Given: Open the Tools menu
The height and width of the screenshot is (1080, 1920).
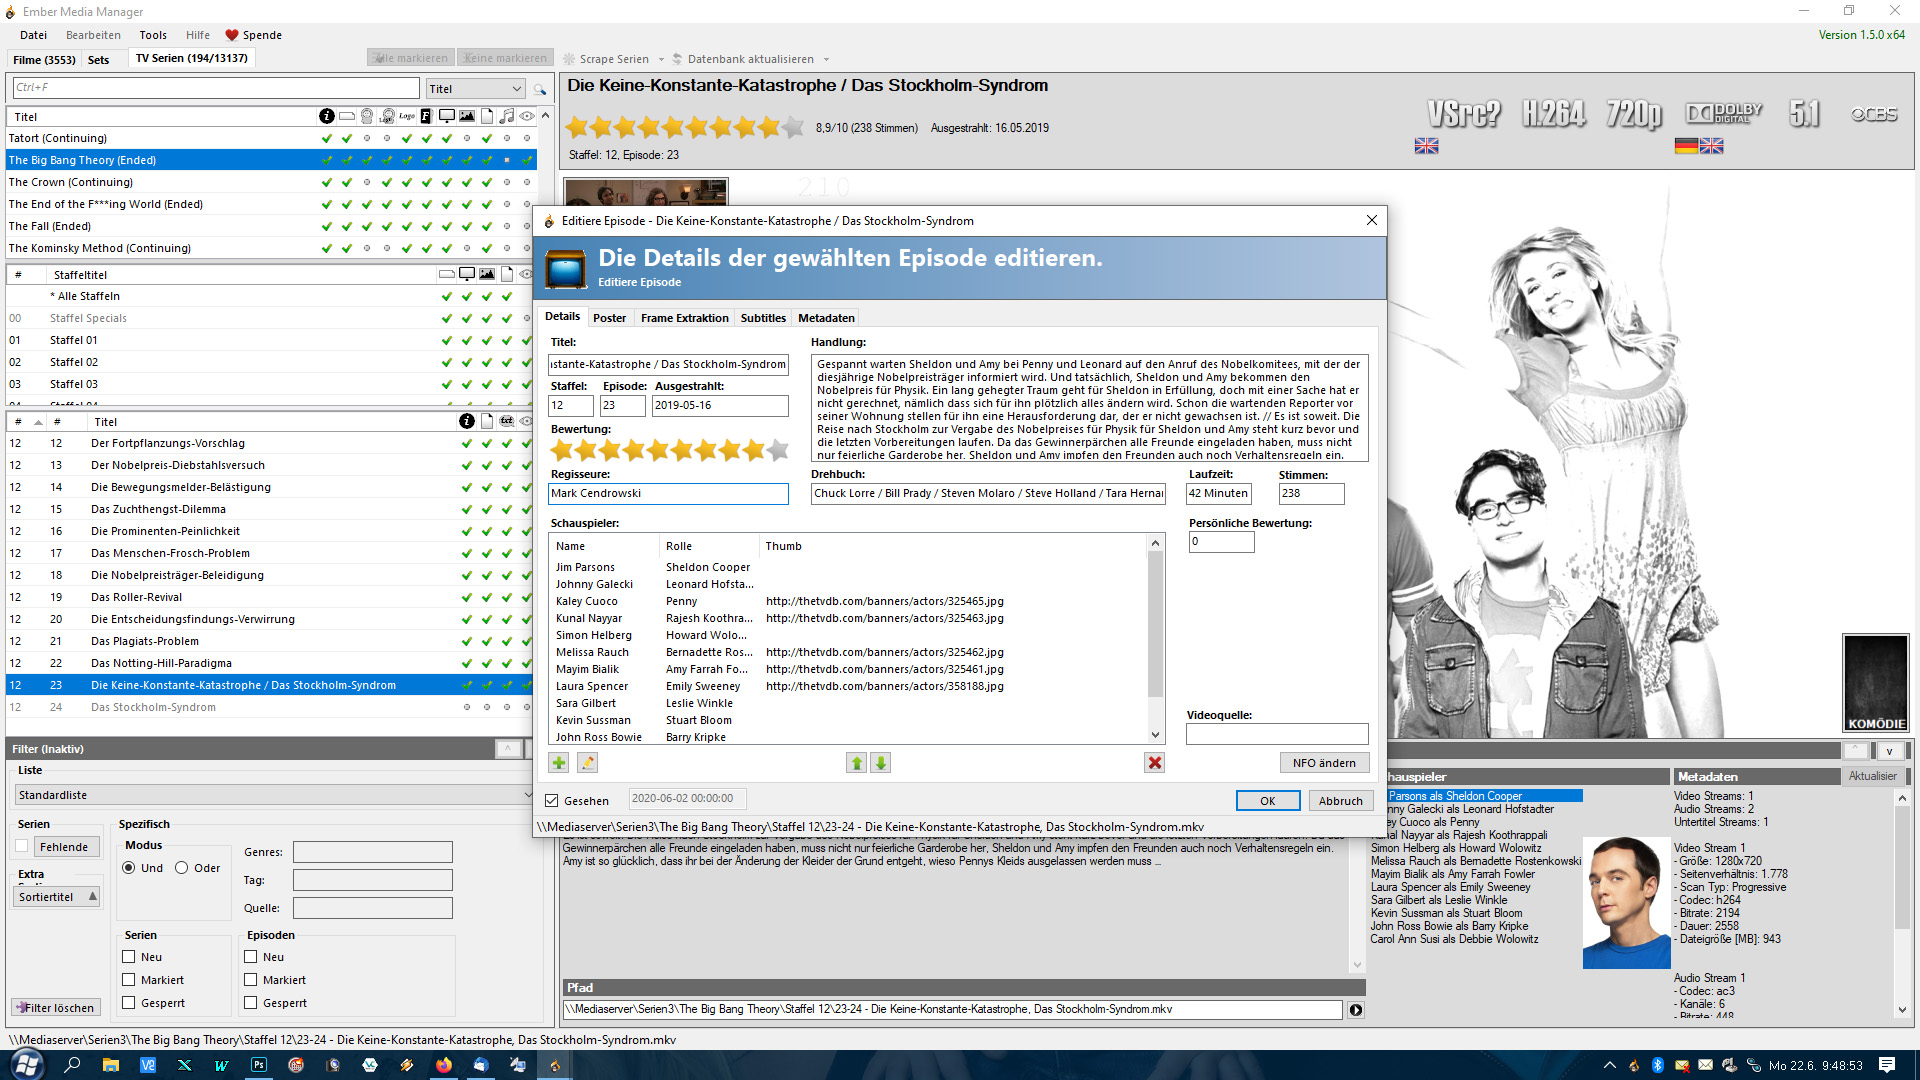Looking at the screenshot, I should [x=153, y=35].
